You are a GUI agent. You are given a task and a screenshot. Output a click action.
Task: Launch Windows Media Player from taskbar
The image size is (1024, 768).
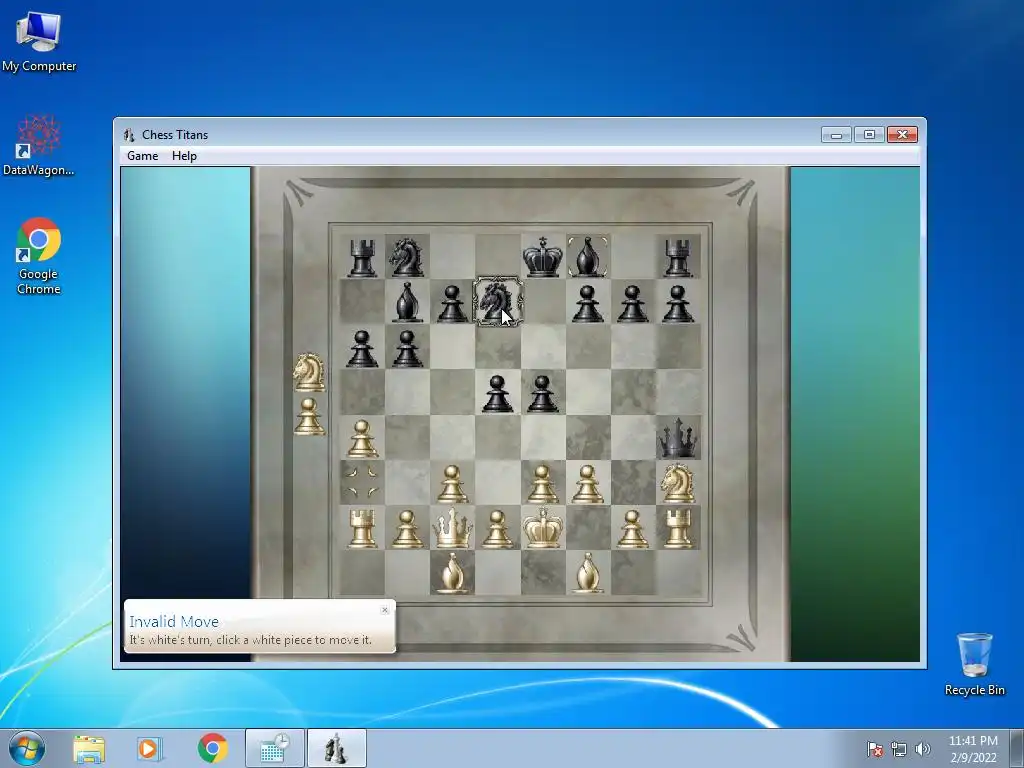pyautogui.click(x=149, y=748)
